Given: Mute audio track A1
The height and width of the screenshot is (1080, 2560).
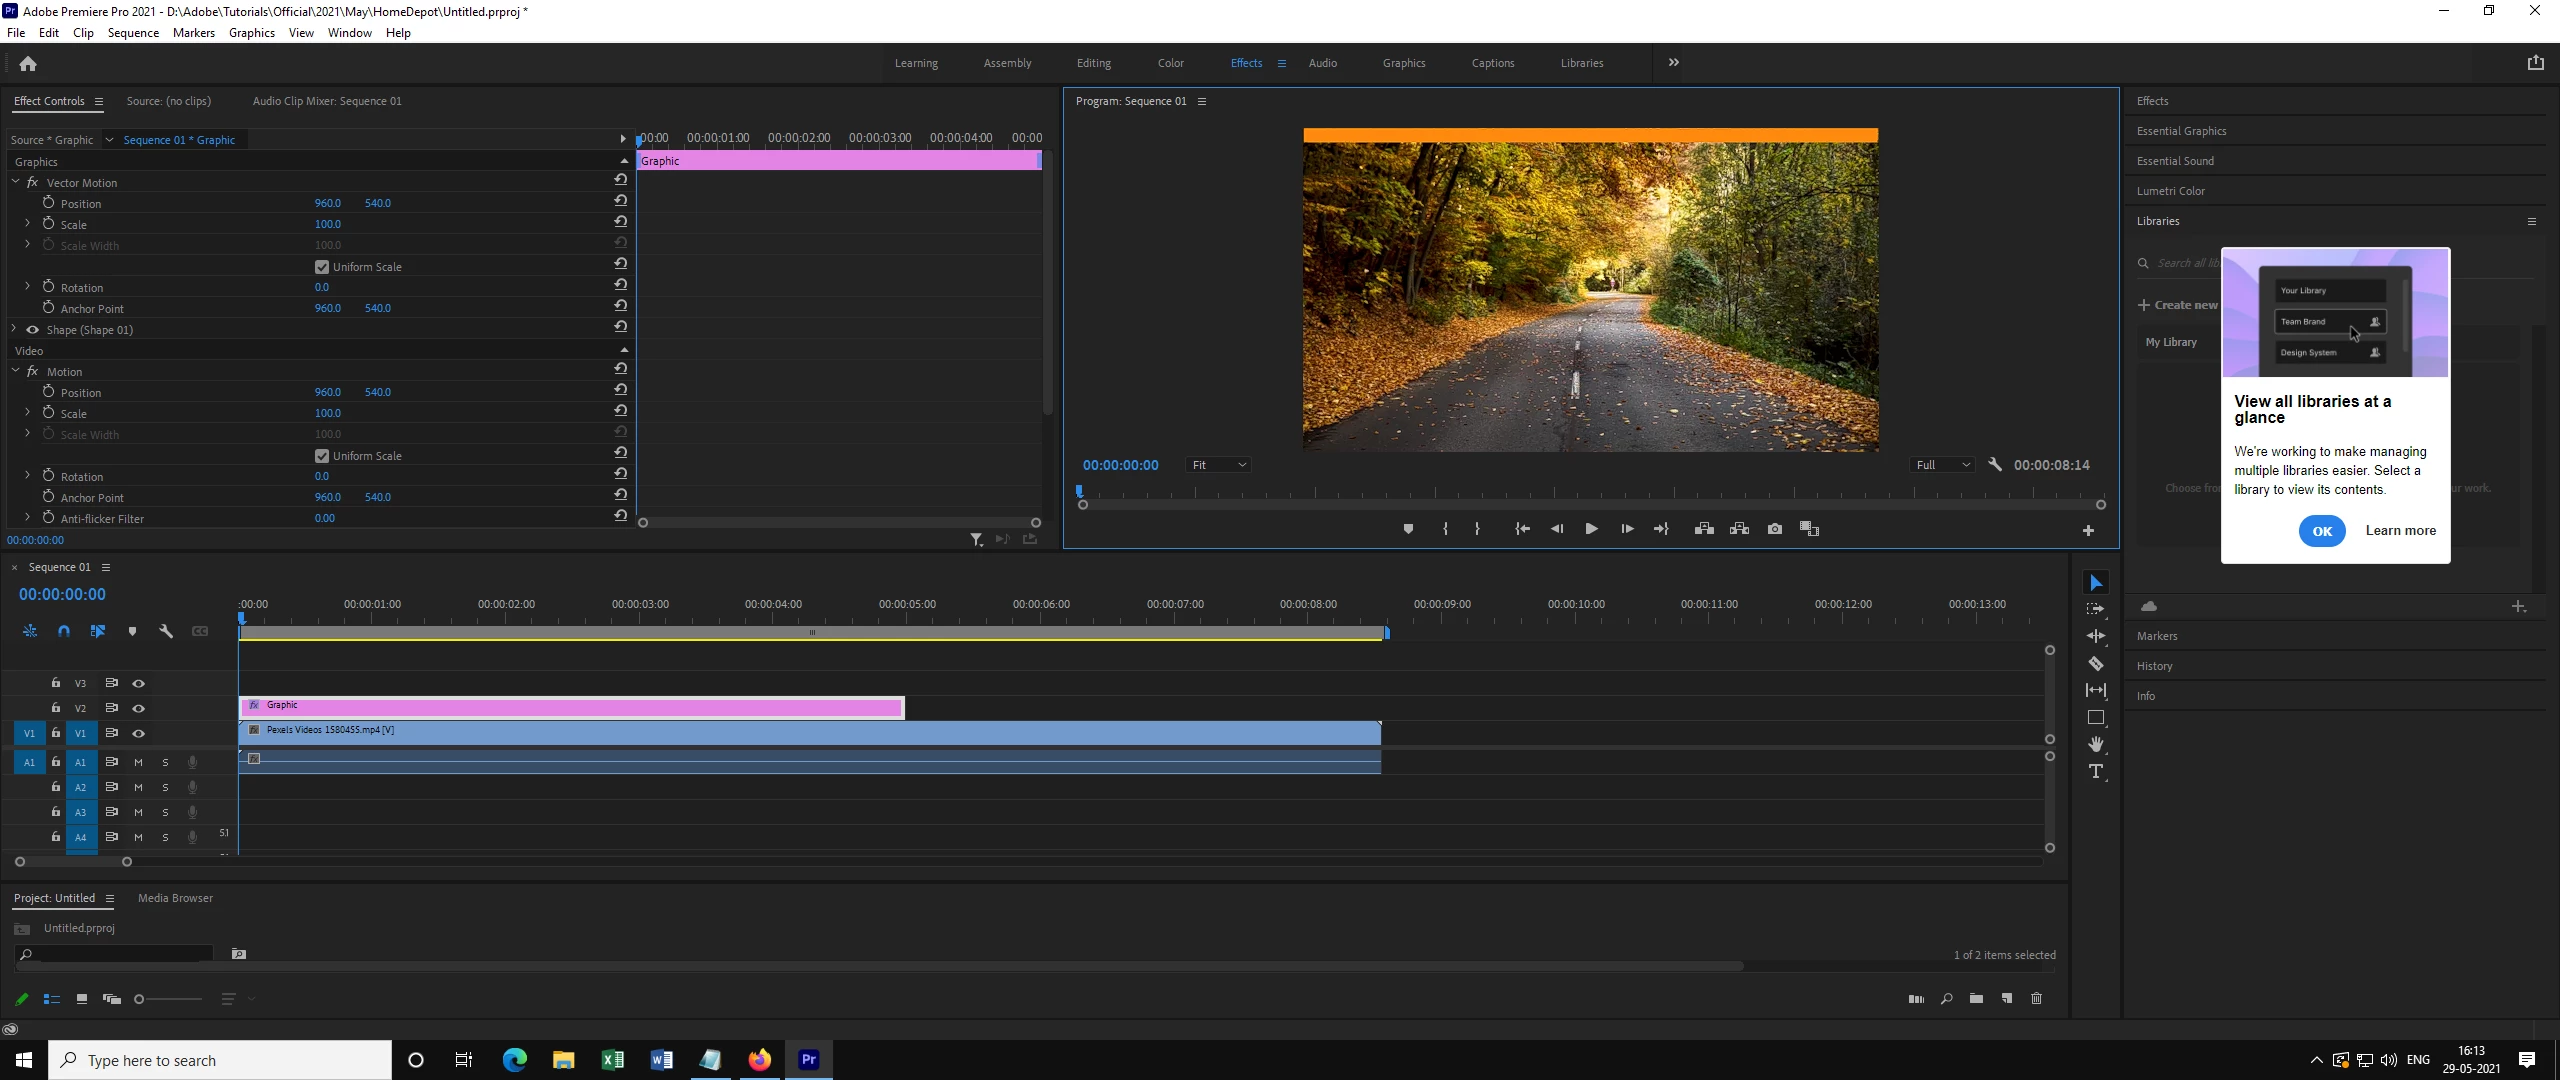Looking at the screenshot, I should coord(139,762).
